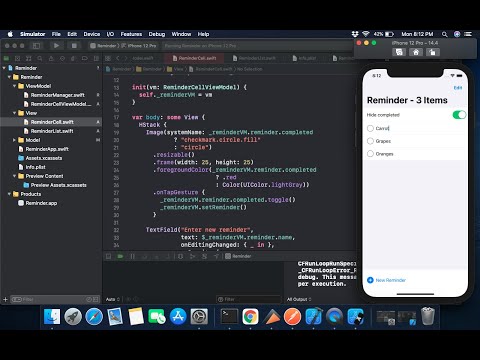
Task: Collapse the ViewModel folder
Action: click(x=15, y=86)
